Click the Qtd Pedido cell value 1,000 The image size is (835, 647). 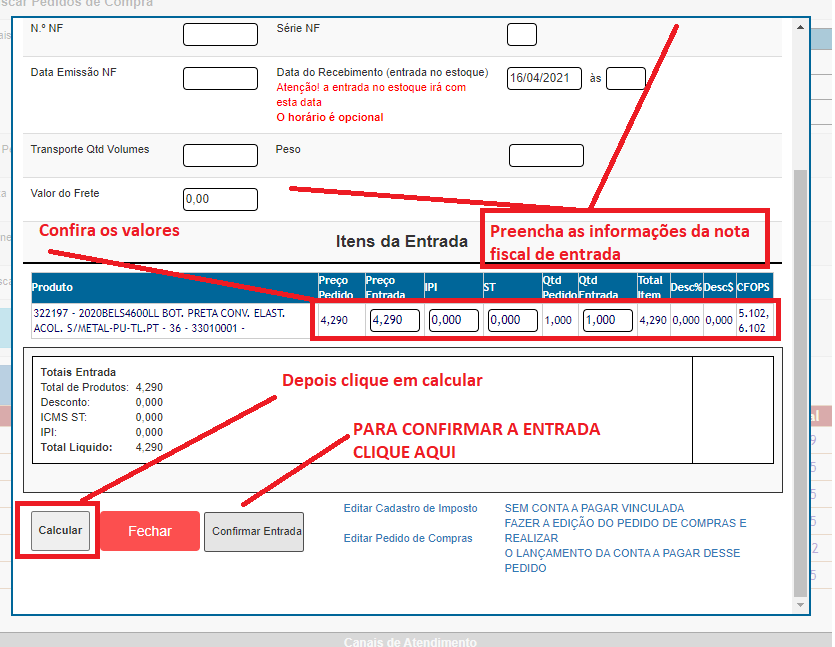pos(558,320)
